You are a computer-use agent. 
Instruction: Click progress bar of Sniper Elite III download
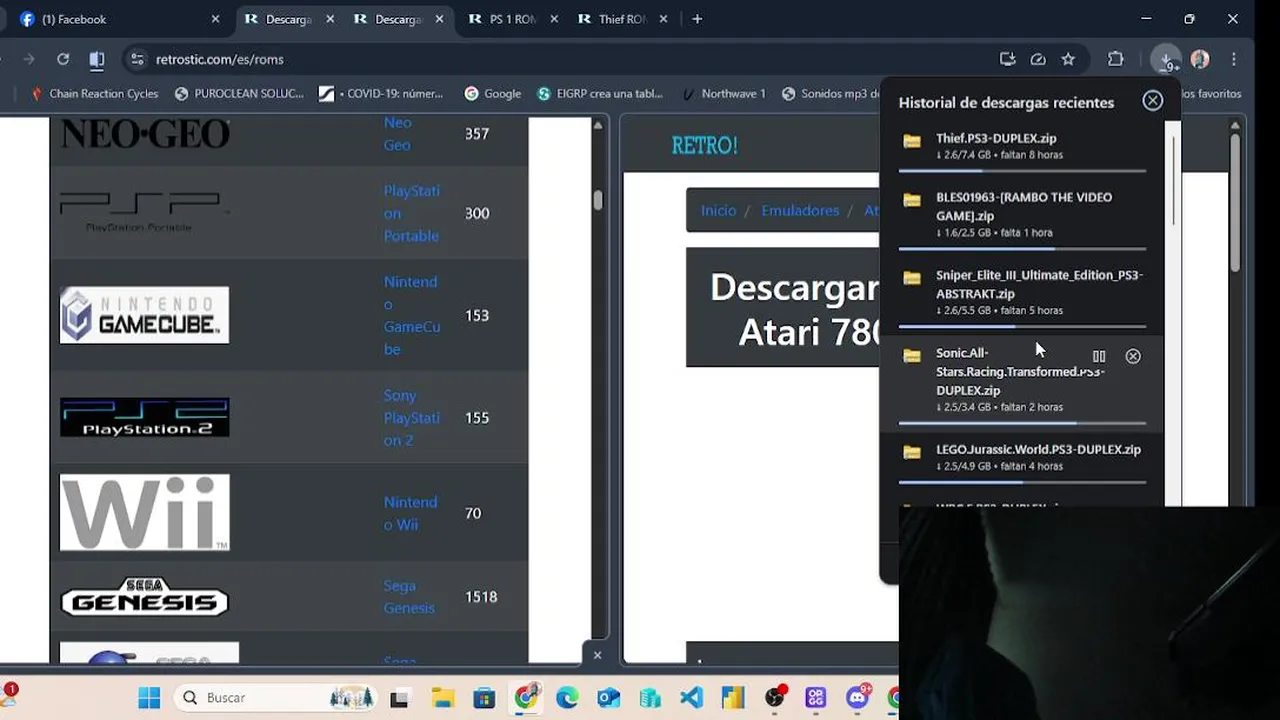[x=1022, y=326]
